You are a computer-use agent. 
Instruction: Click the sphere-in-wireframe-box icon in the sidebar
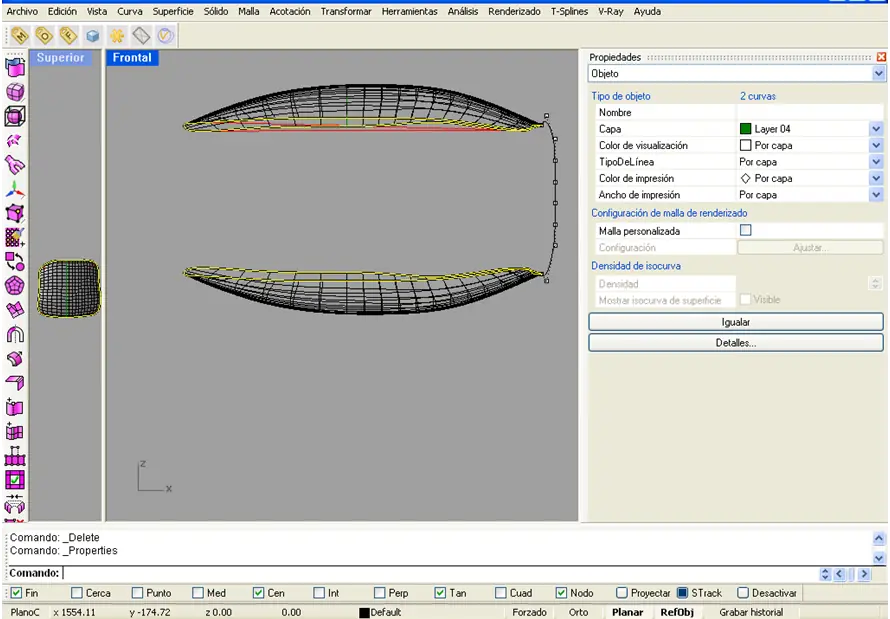pos(15,116)
